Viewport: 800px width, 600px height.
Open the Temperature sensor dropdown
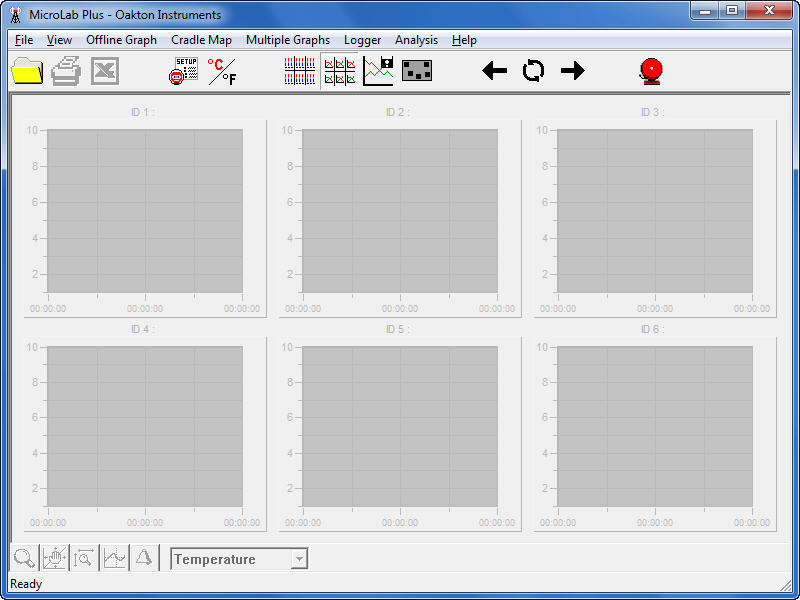coord(239,559)
